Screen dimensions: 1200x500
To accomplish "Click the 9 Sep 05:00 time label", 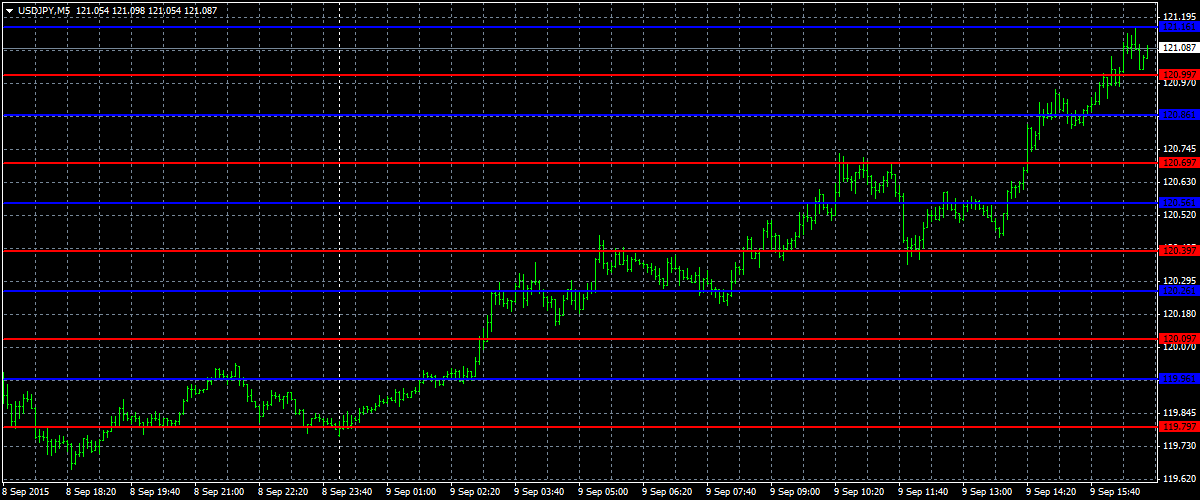I will click(x=605, y=492).
